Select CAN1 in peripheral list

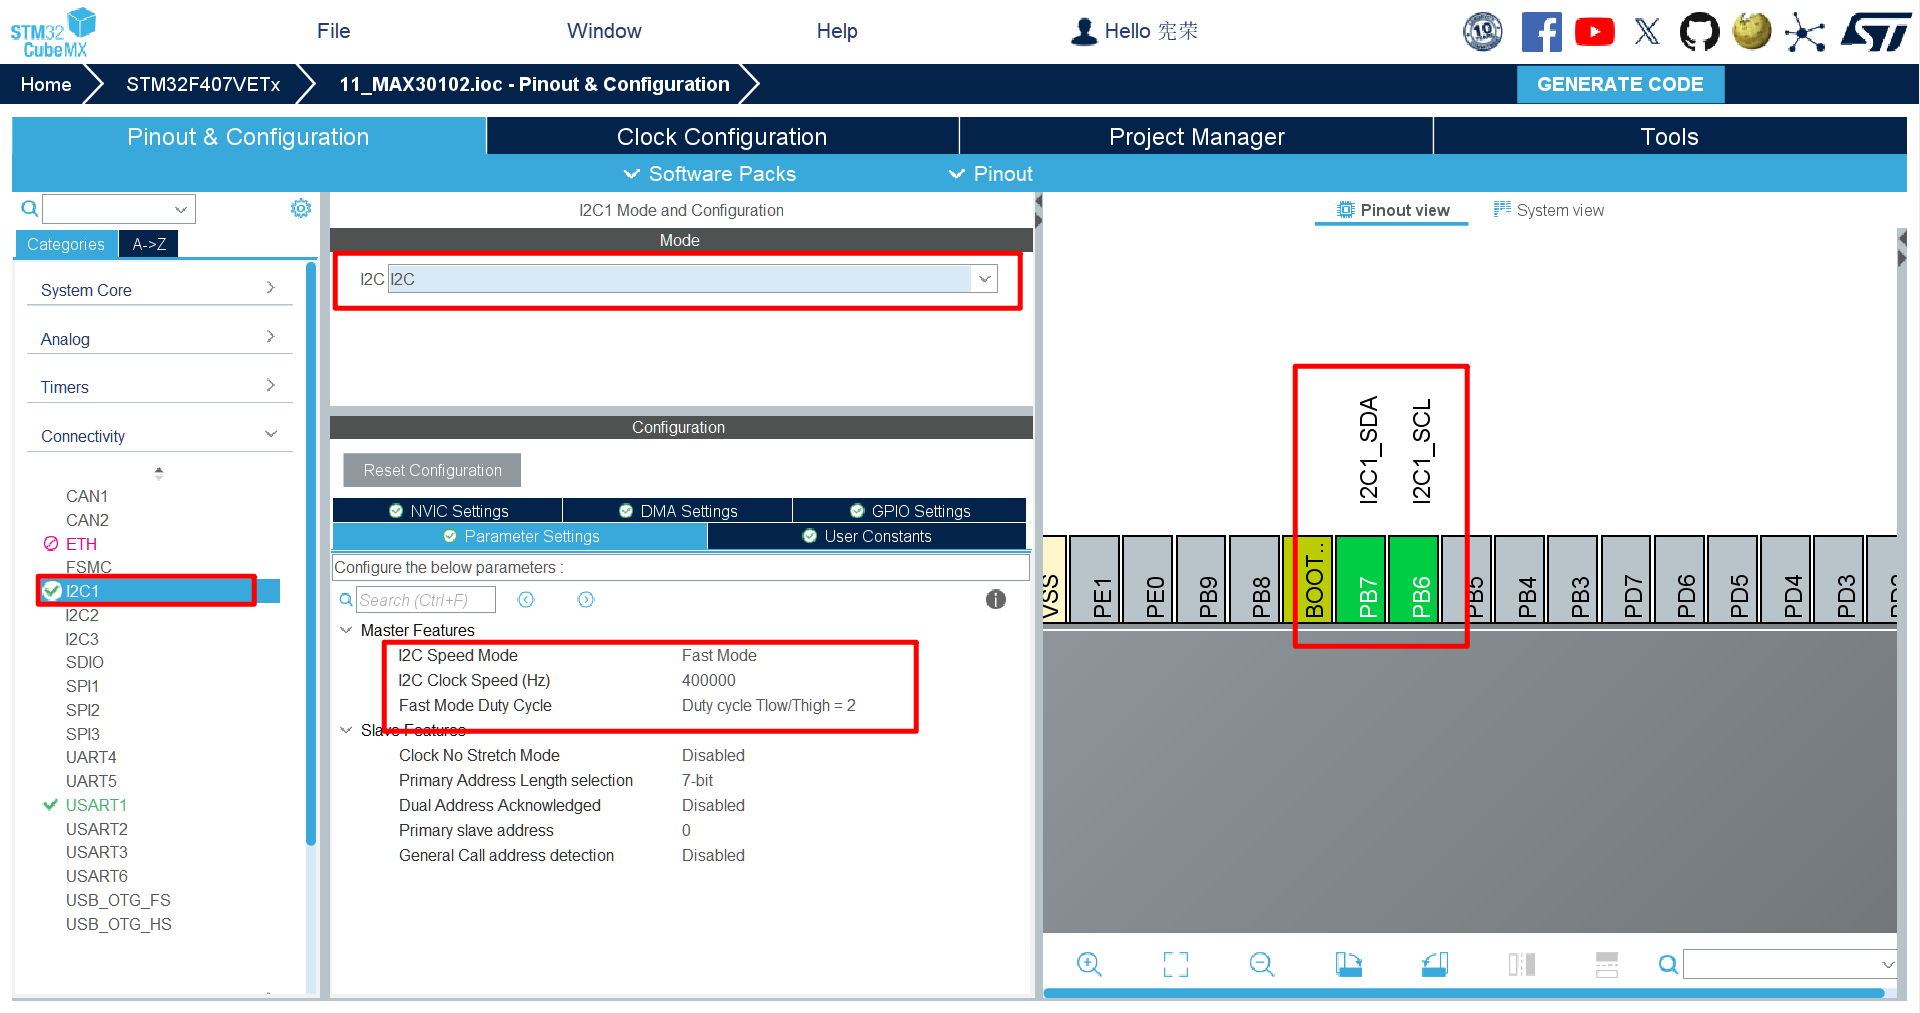pyautogui.click(x=87, y=496)
